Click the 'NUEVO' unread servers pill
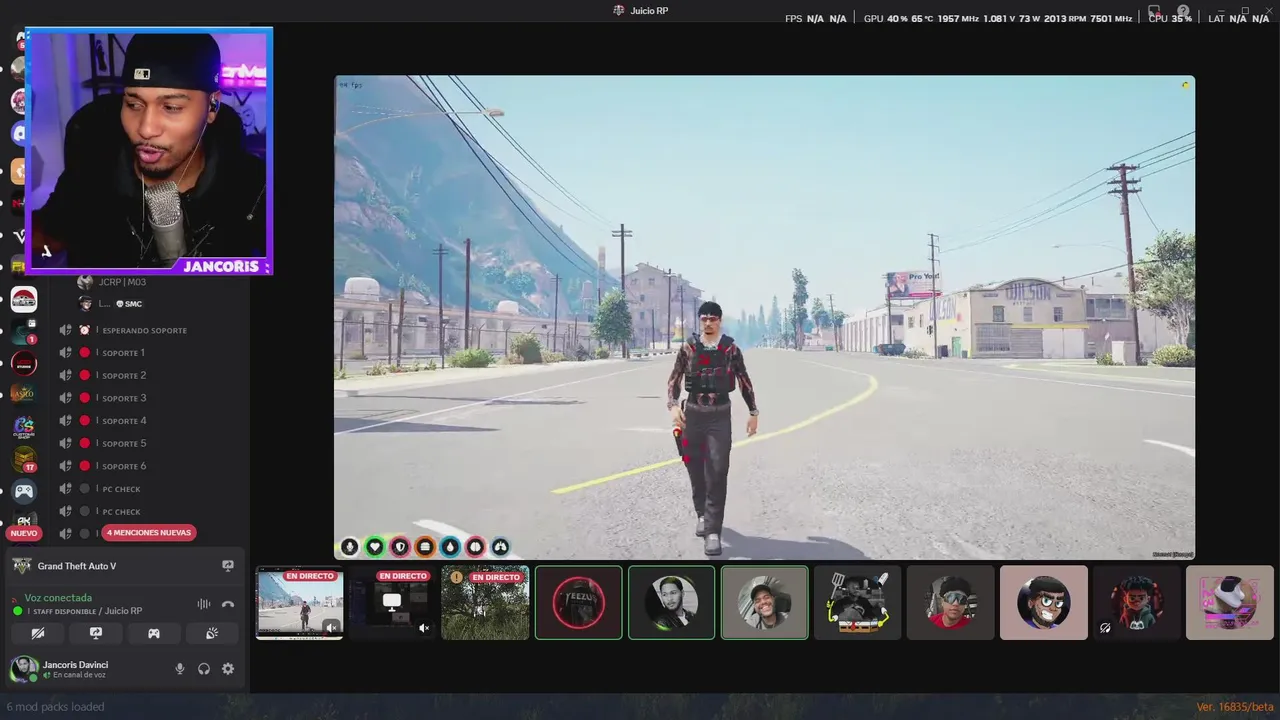 click(24, 533)
